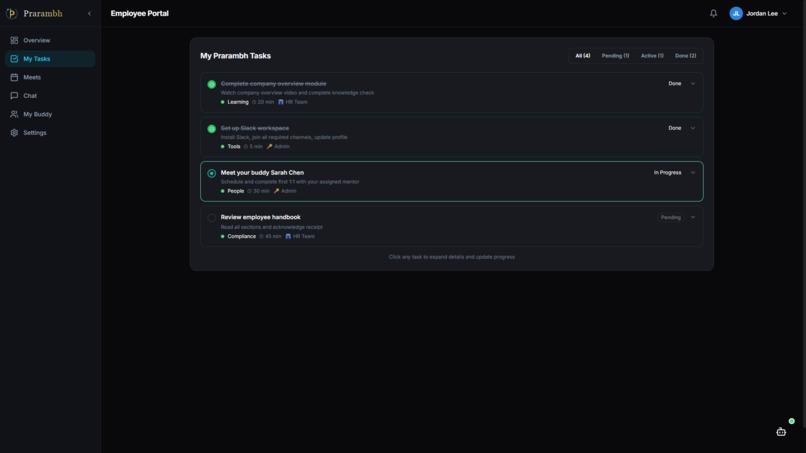Screen dimensions: 806x453
Task: Click the Learning category tag
Action: pos(235,102)
